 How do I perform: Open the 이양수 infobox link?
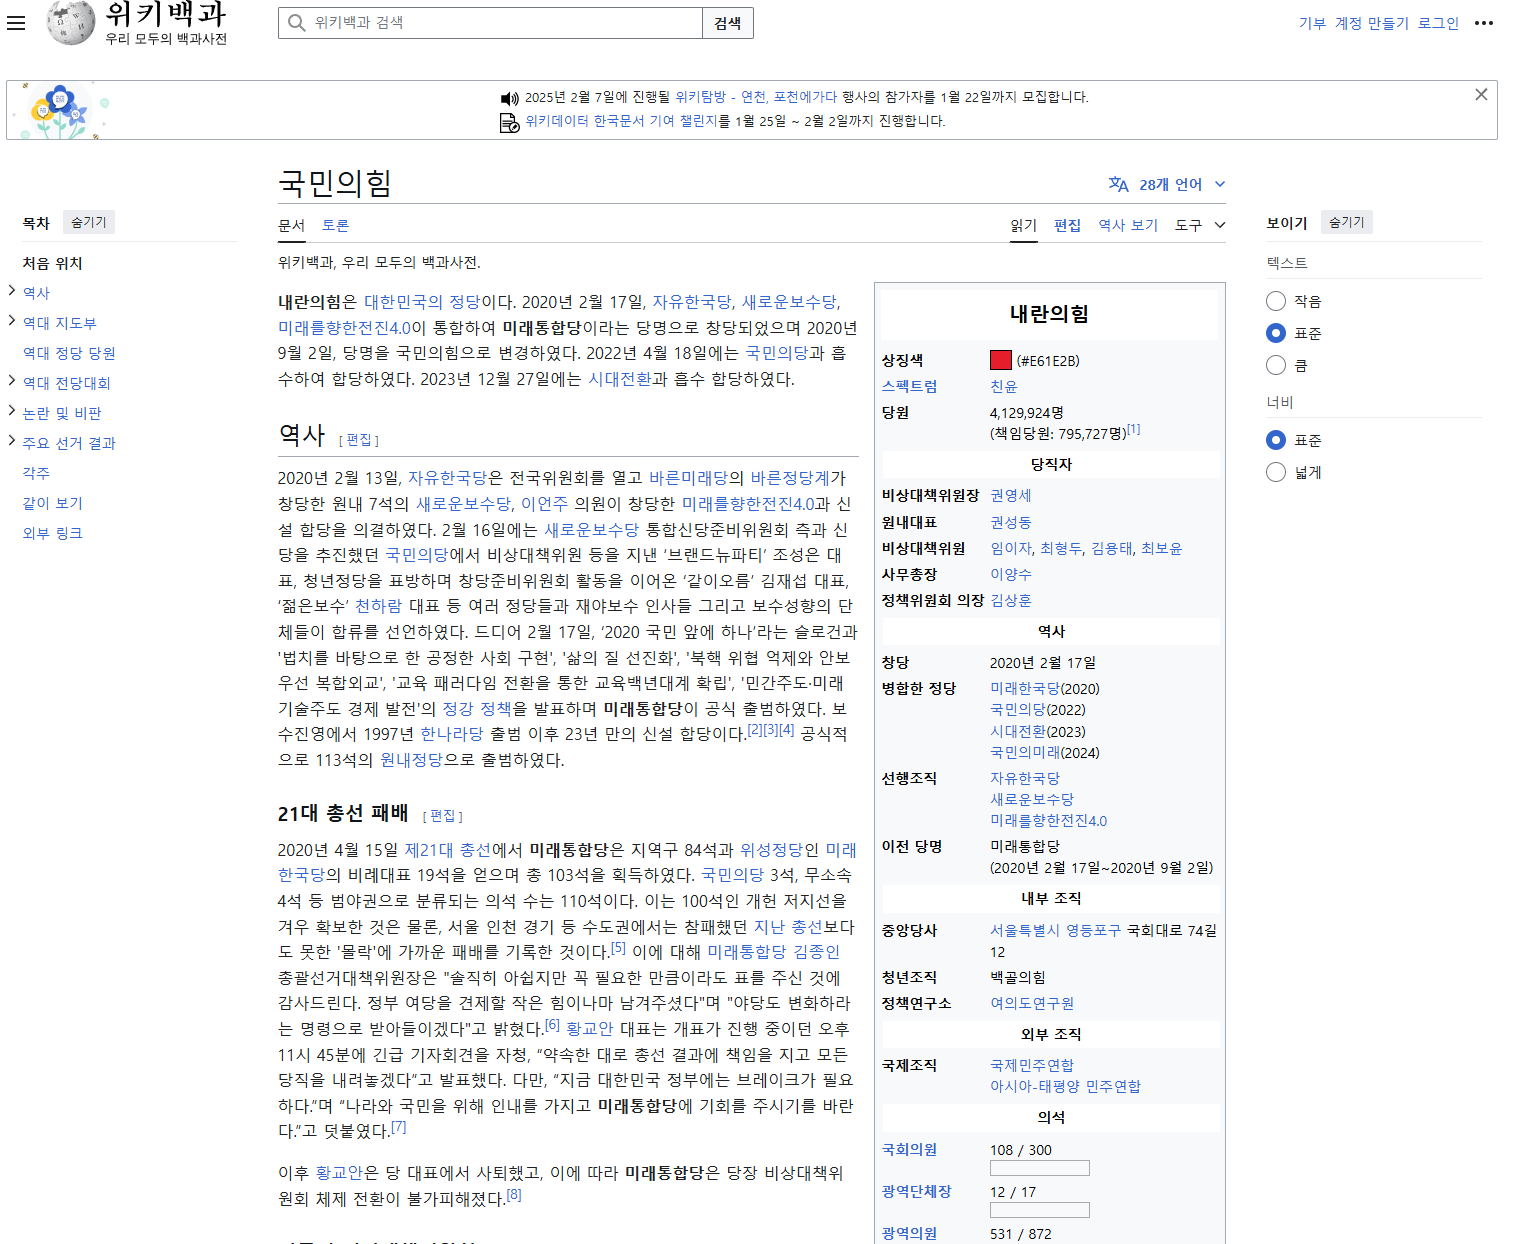(x=1011, y=574)
